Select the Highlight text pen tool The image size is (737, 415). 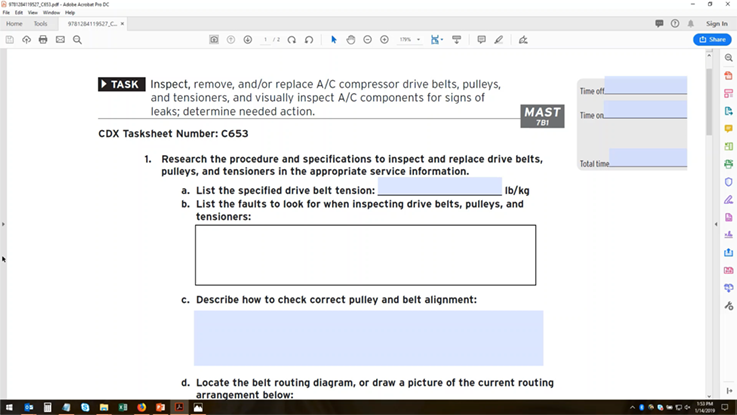click(501, 39)
